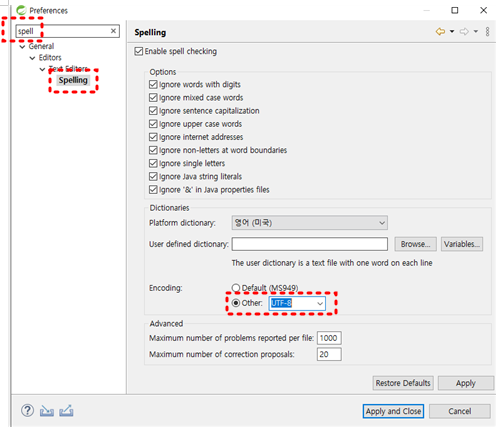This screenshot has width=499, height=429.
Task: Open the forward history dropdown arrow
Action: (x=476, y=32)
